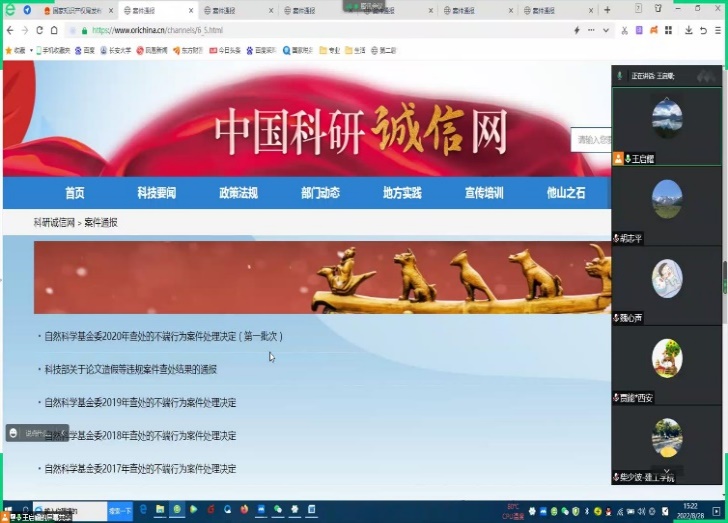The width and height of the screenshot is (728, 523).
Task: Open 科技部关于论文造假 notice link
Action: (x=130, y=369)
